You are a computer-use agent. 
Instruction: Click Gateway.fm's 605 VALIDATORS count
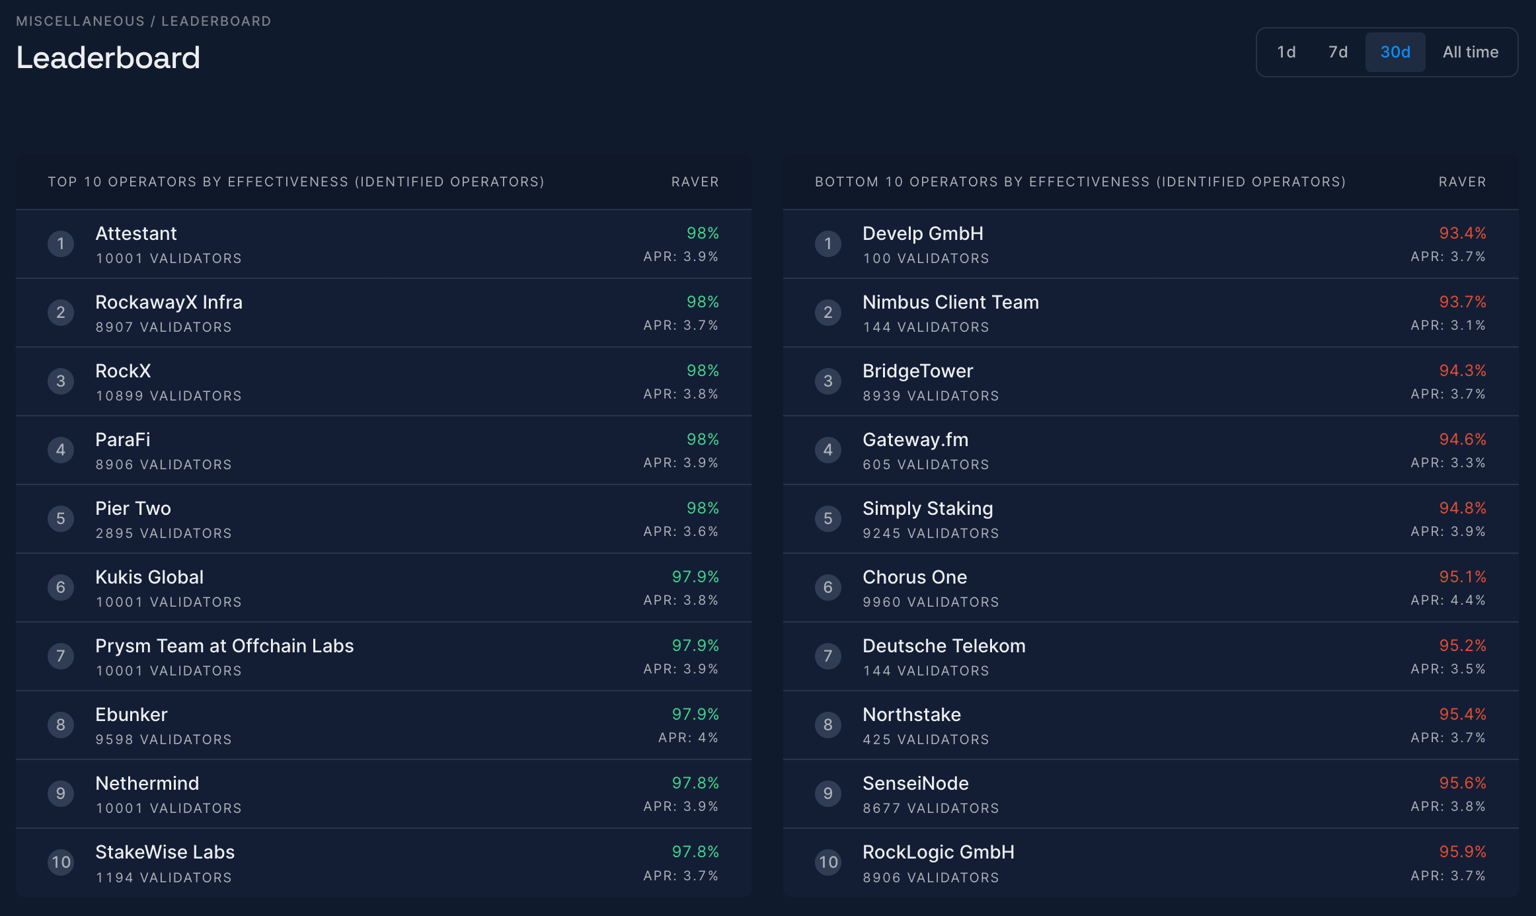point(925,465)
